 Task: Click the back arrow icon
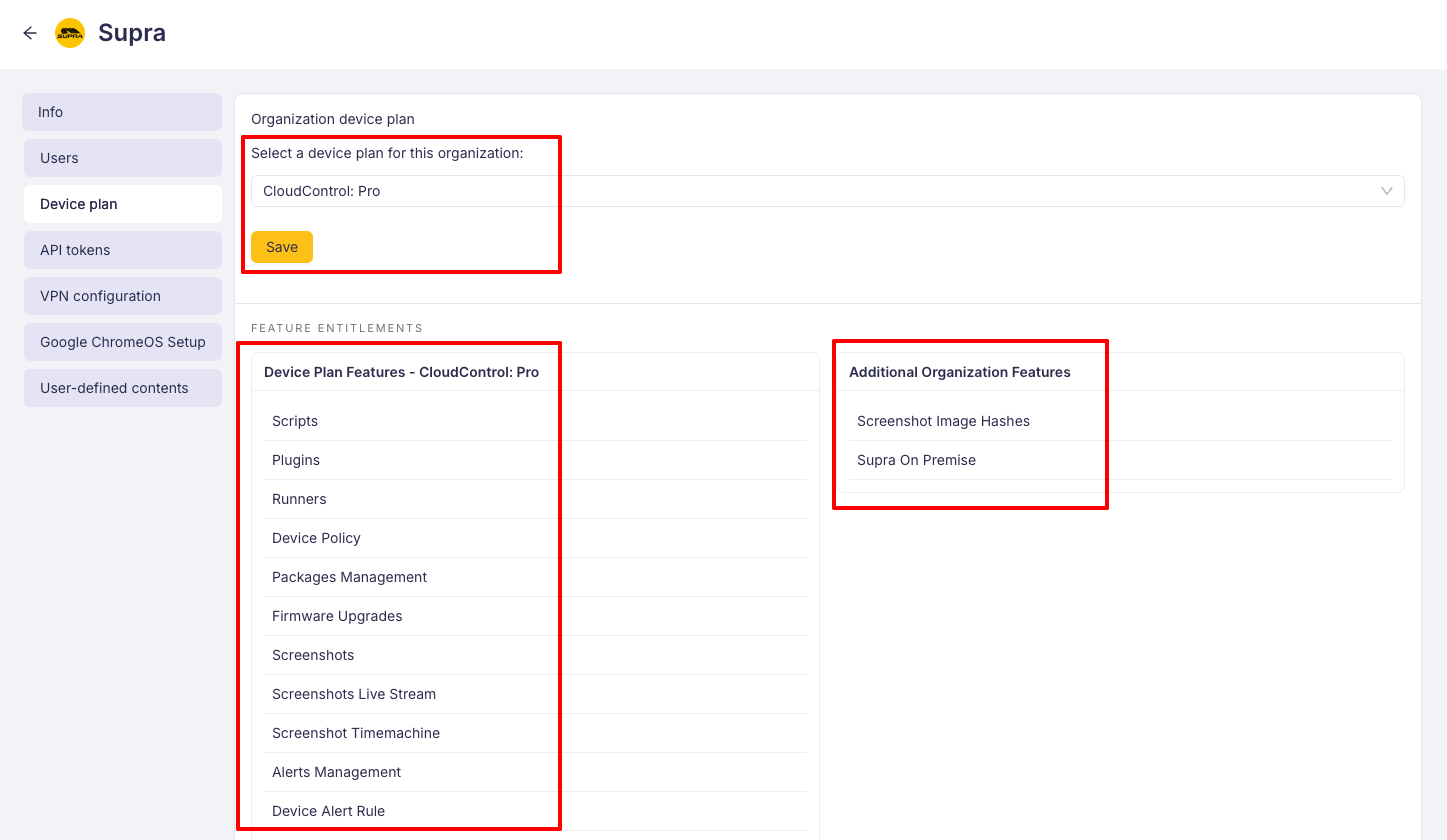pos(30,33)
